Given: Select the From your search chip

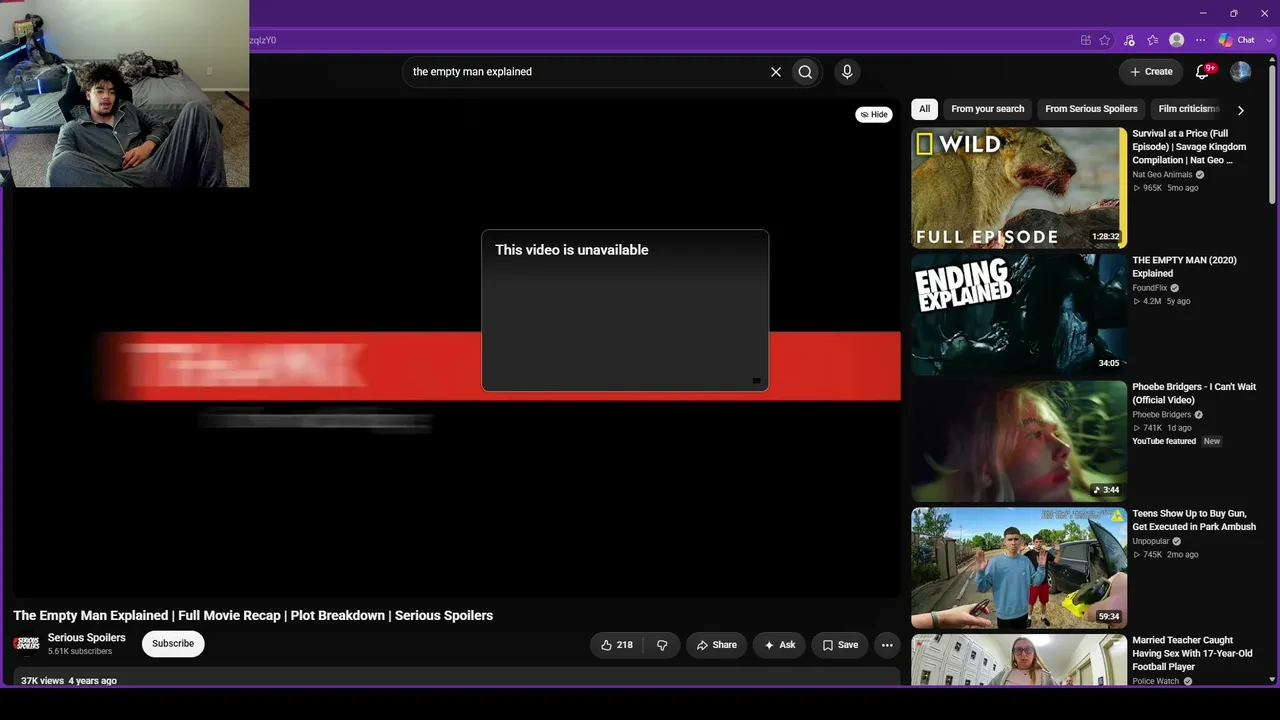Looking at the screenshot, I should pyautogui.click(x=988, y=109).
